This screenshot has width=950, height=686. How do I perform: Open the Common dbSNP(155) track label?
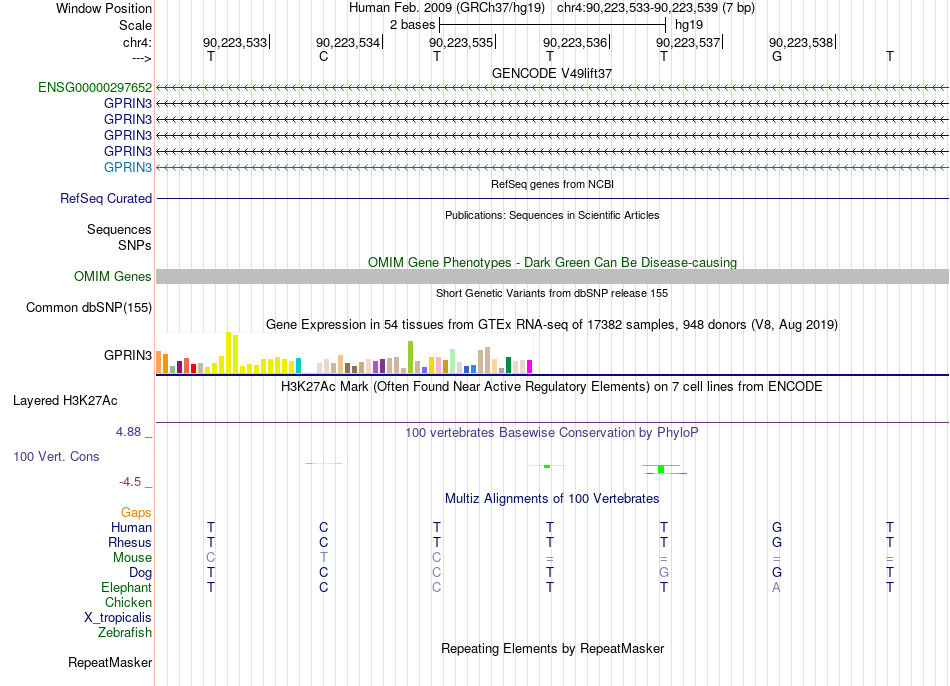pyautogui.click(x=89, y=307)
